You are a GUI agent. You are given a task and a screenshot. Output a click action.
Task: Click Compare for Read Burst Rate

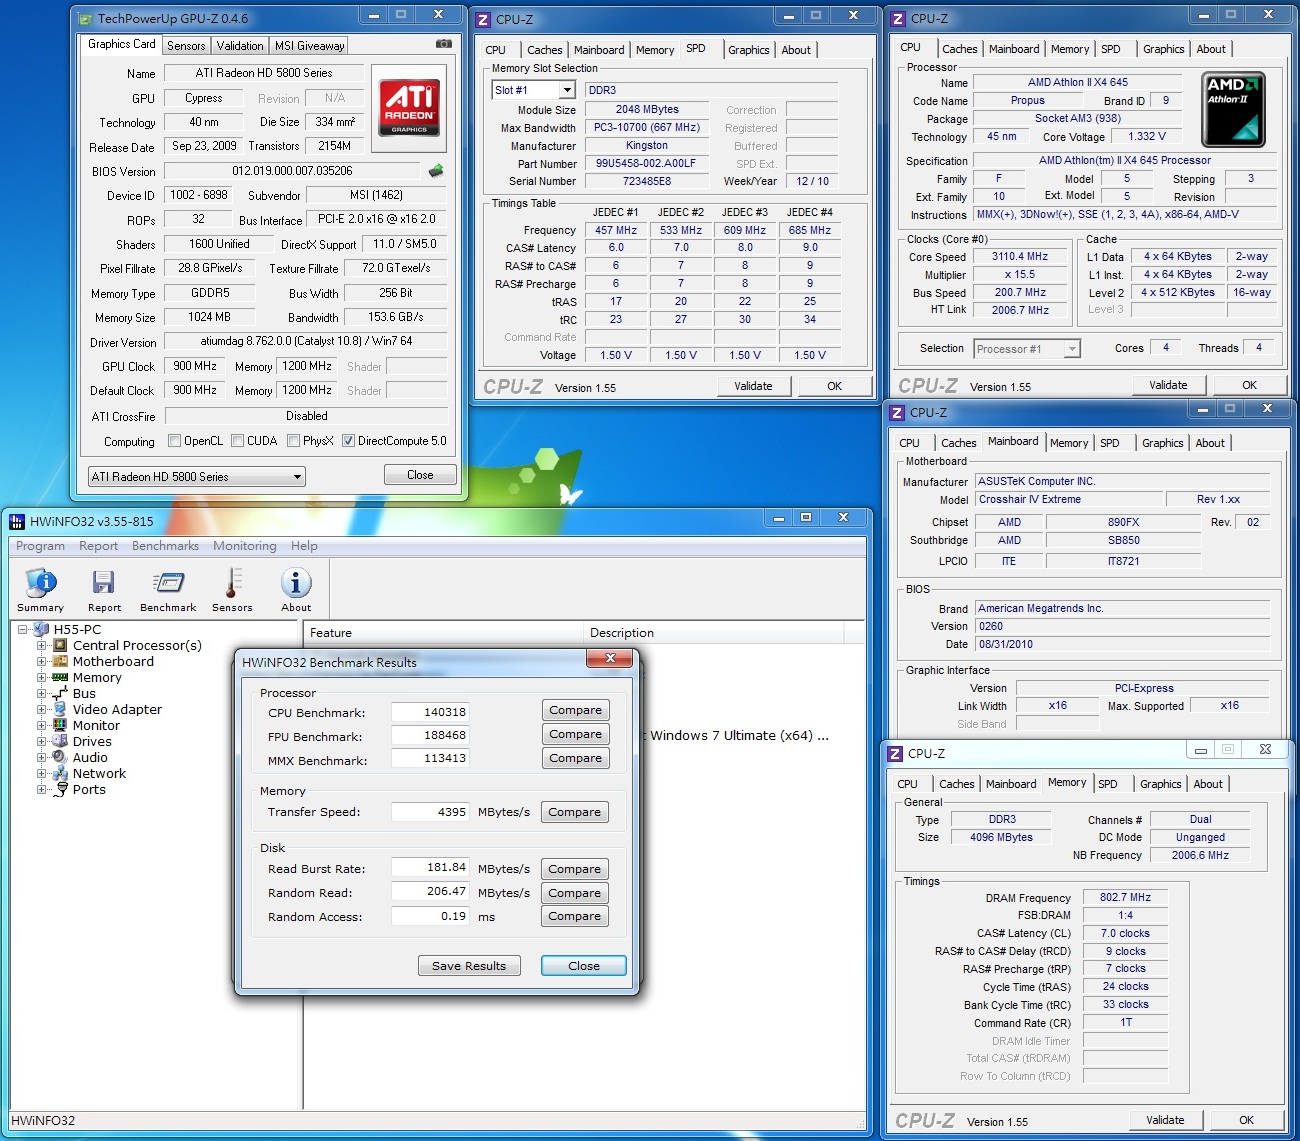[575, 869]
